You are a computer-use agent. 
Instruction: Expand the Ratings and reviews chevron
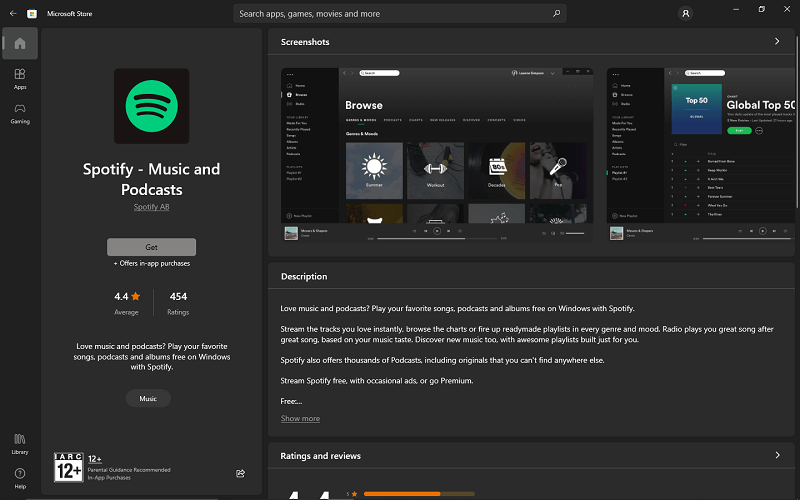point(777,455)
